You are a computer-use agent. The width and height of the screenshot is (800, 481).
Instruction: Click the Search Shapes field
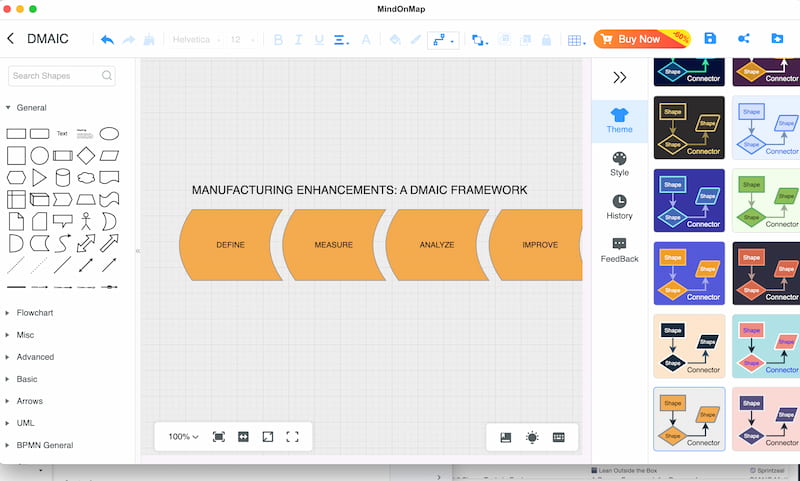coord(62,75)
